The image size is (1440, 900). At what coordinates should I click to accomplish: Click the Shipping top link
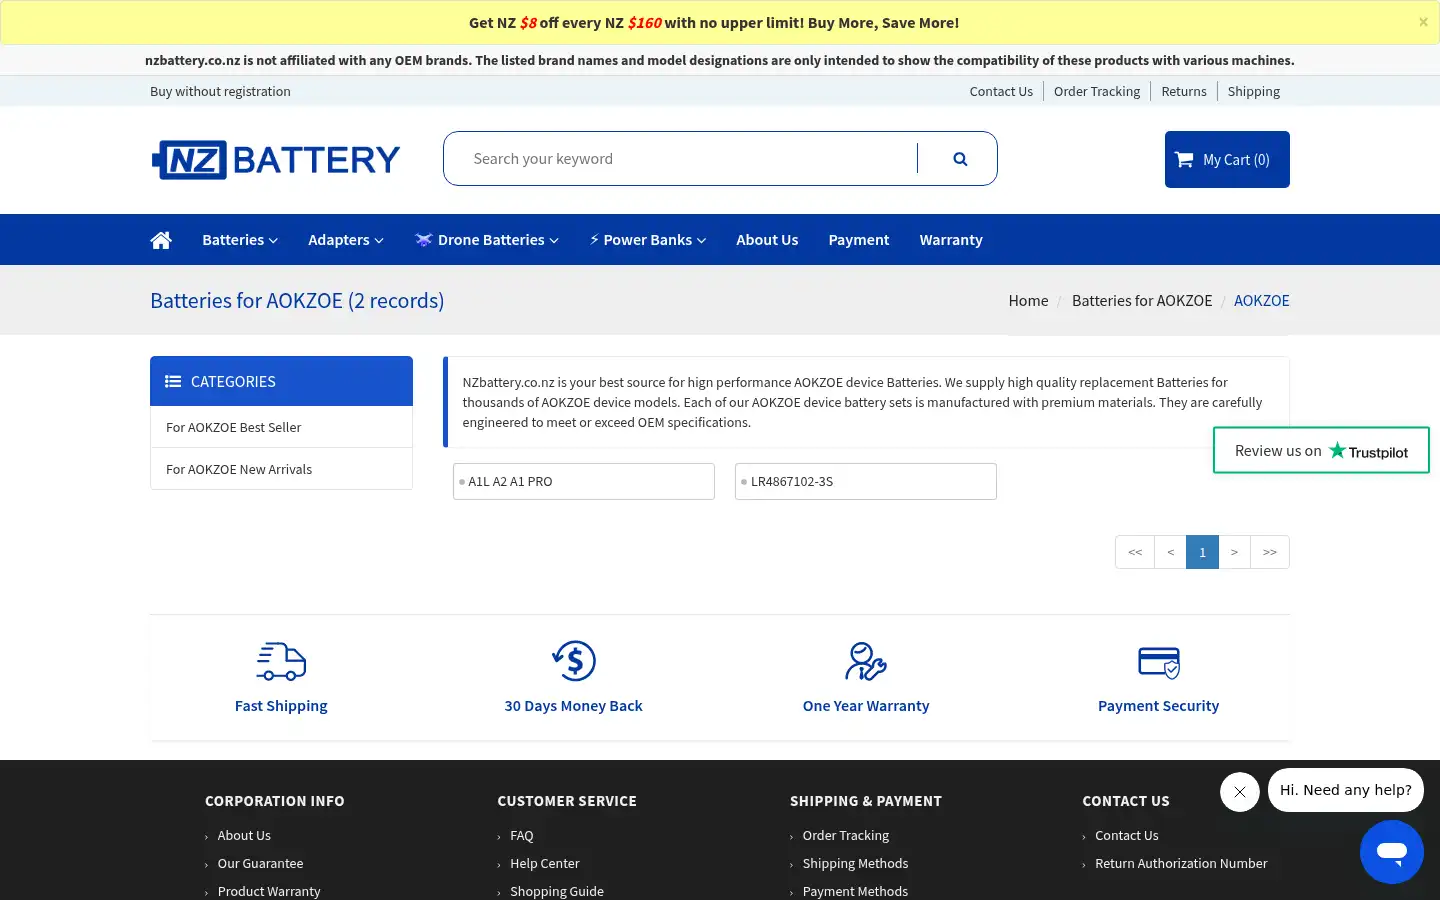click(x=1254, y=91)
